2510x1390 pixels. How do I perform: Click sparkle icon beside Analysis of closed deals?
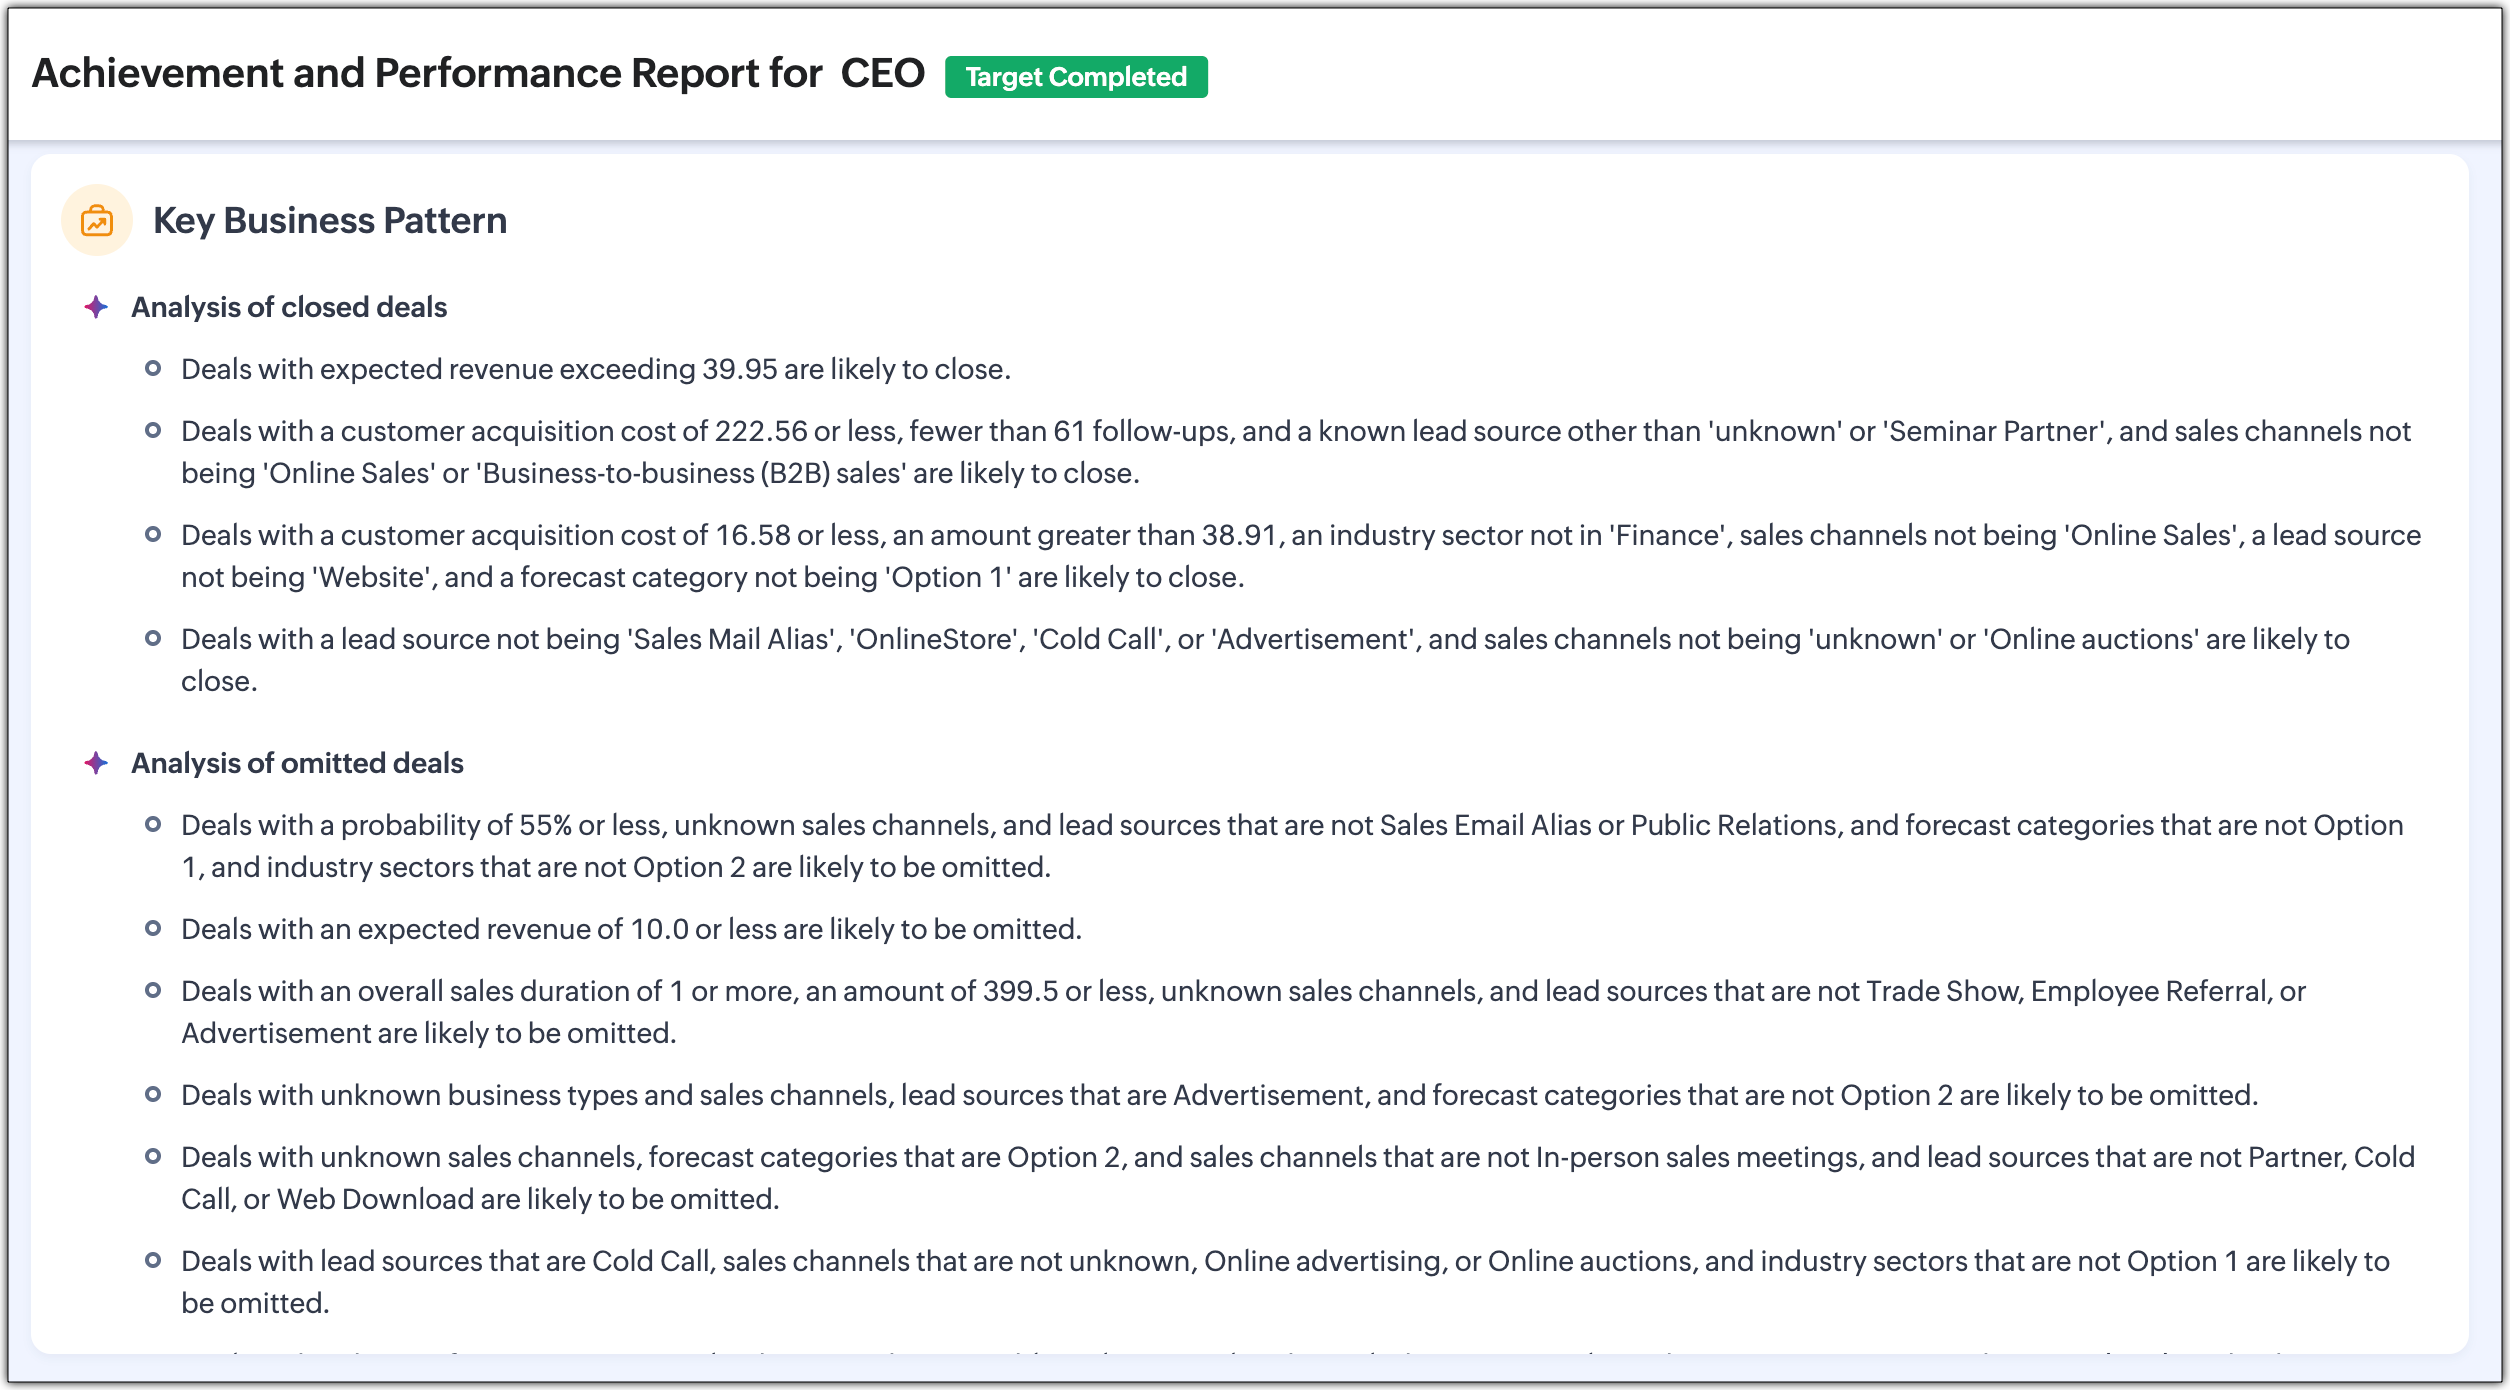(x=96, y=307)
